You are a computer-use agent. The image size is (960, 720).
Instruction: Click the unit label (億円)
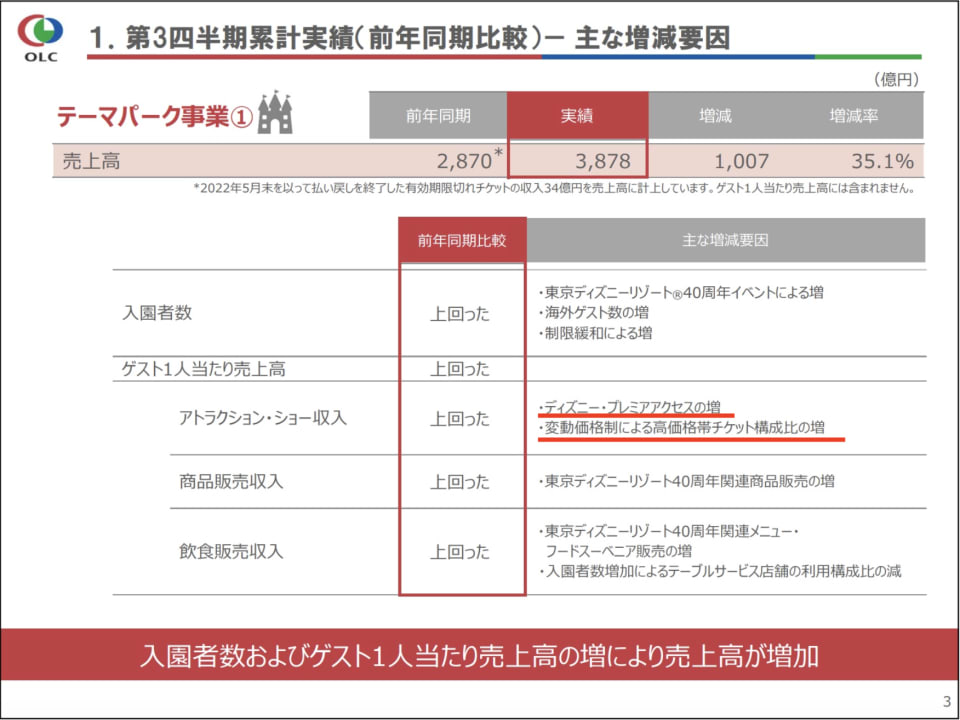(896, 80)
